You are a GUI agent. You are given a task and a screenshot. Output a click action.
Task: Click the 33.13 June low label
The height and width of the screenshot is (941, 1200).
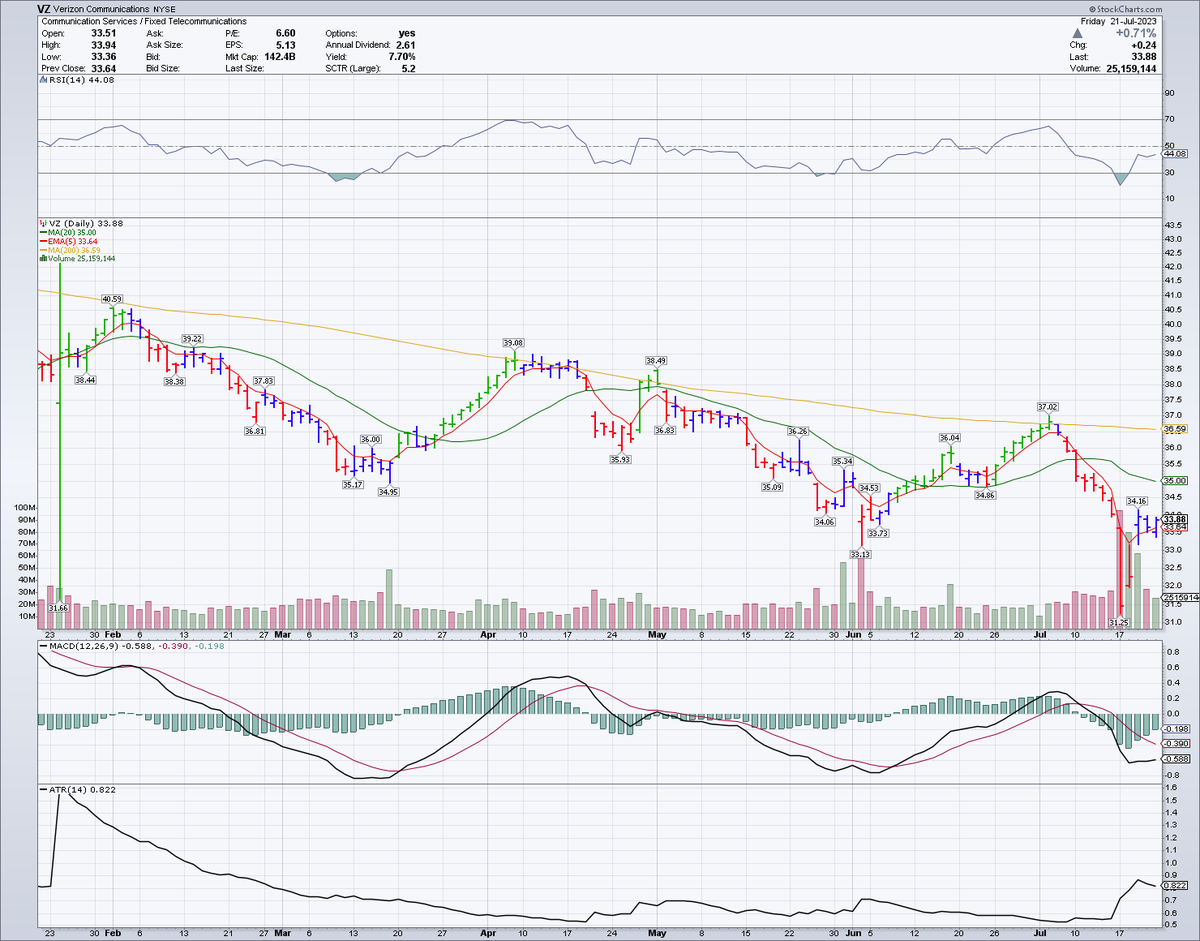pos(860,553)
